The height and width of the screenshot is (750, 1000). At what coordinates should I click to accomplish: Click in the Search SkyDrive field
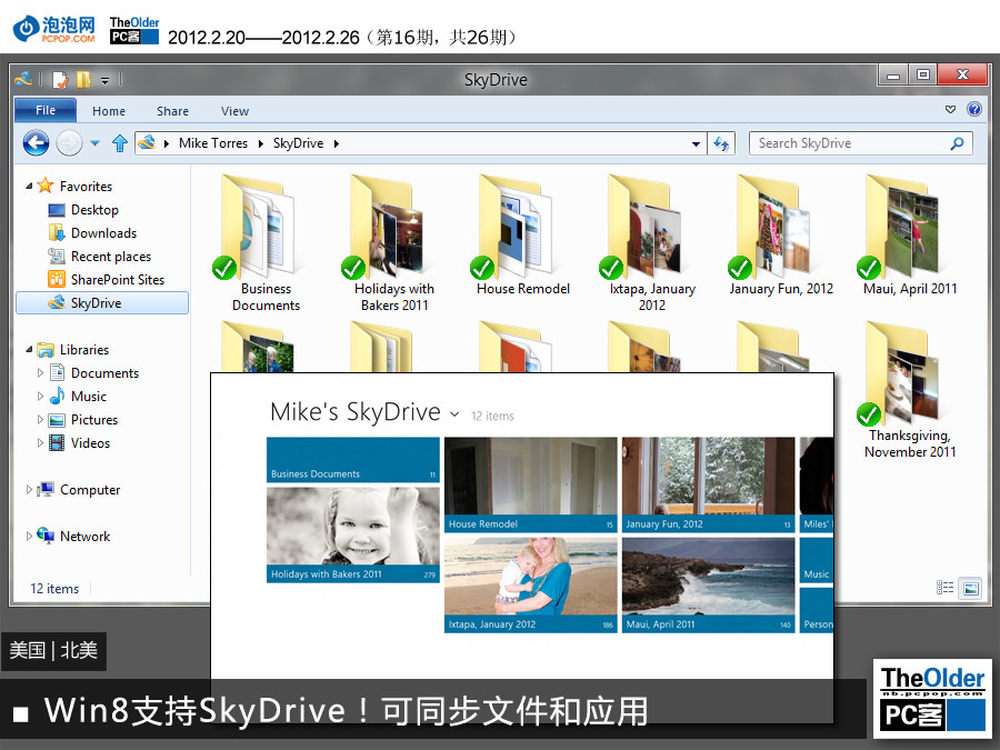point(860,143)
